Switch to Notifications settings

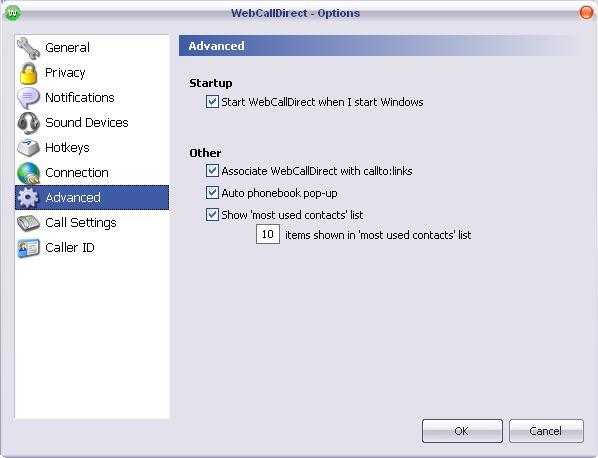[92, 98]
